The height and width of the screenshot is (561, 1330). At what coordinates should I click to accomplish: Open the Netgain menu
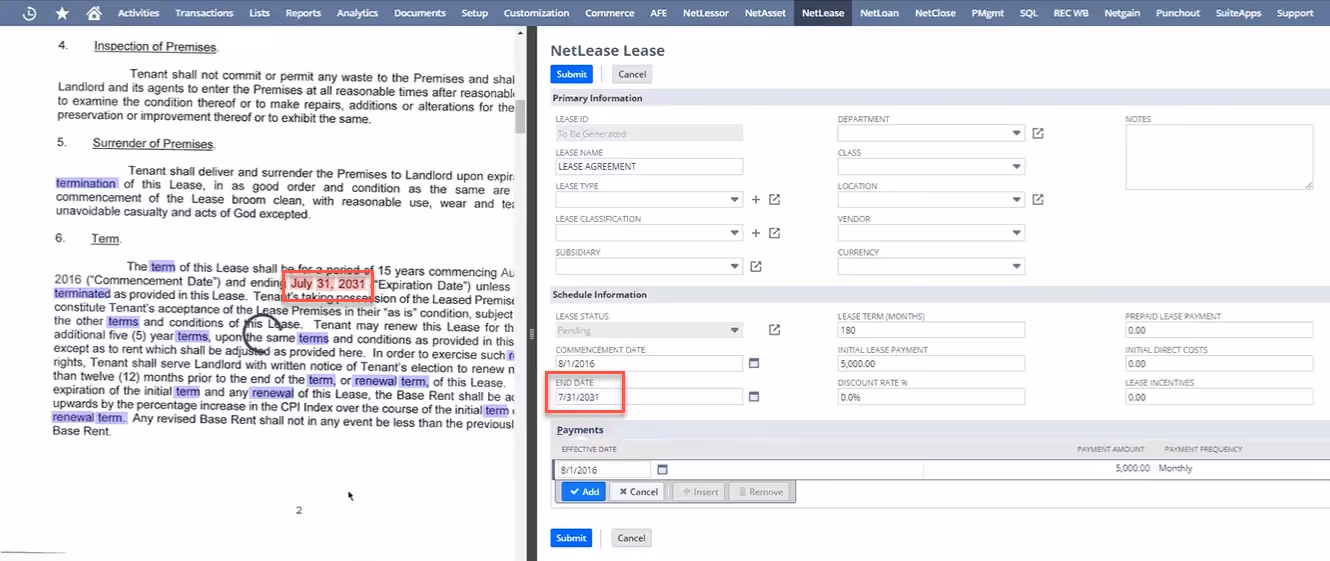point(1121,13)
